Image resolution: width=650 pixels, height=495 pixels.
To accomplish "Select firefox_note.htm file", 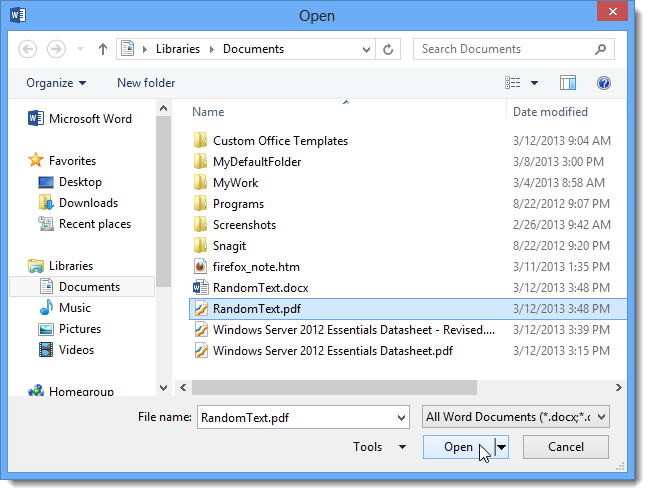I will pyautogui.click(x=256, y=267).
